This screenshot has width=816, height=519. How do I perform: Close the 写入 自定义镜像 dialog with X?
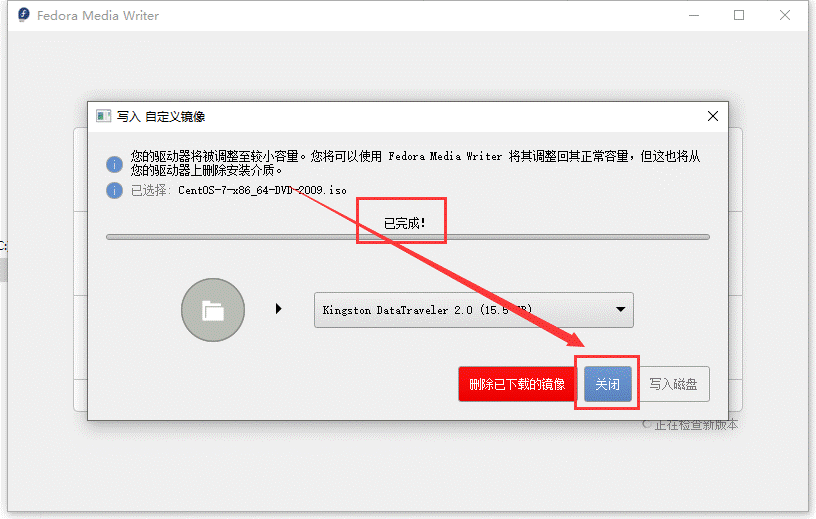point(713,116)
